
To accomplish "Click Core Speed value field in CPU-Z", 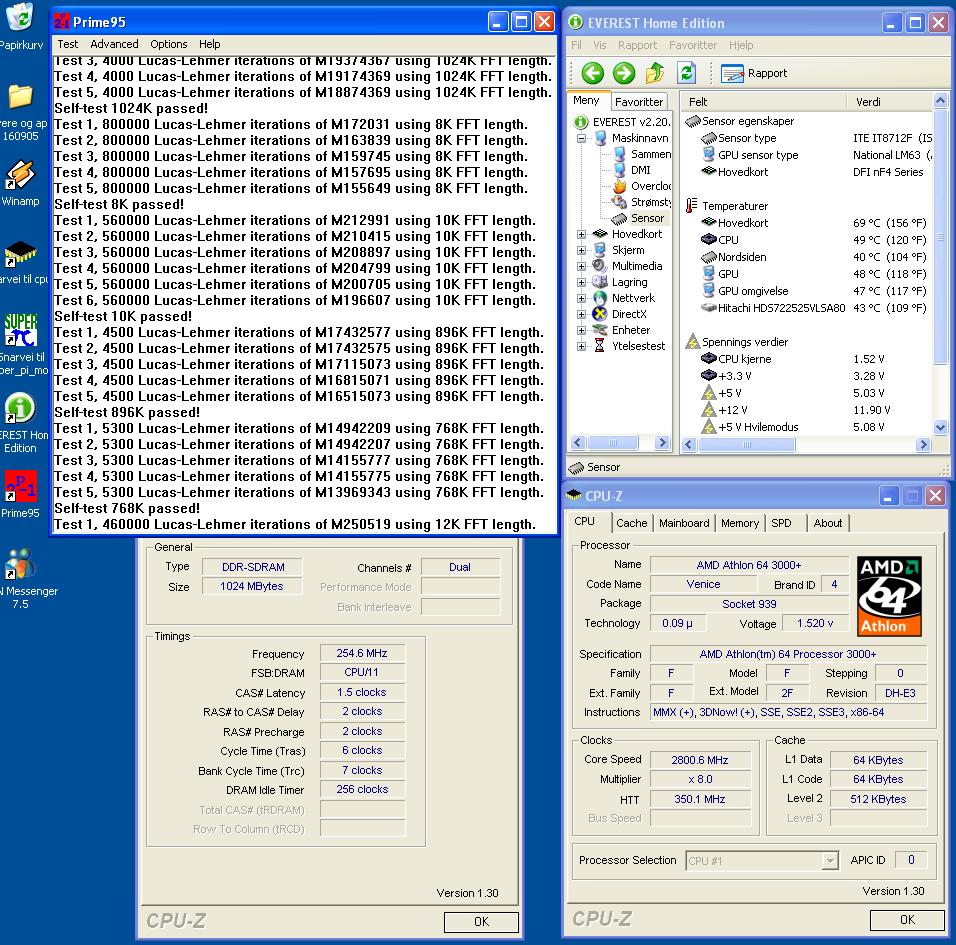I will pyautogui.click(x=700, y=760).
